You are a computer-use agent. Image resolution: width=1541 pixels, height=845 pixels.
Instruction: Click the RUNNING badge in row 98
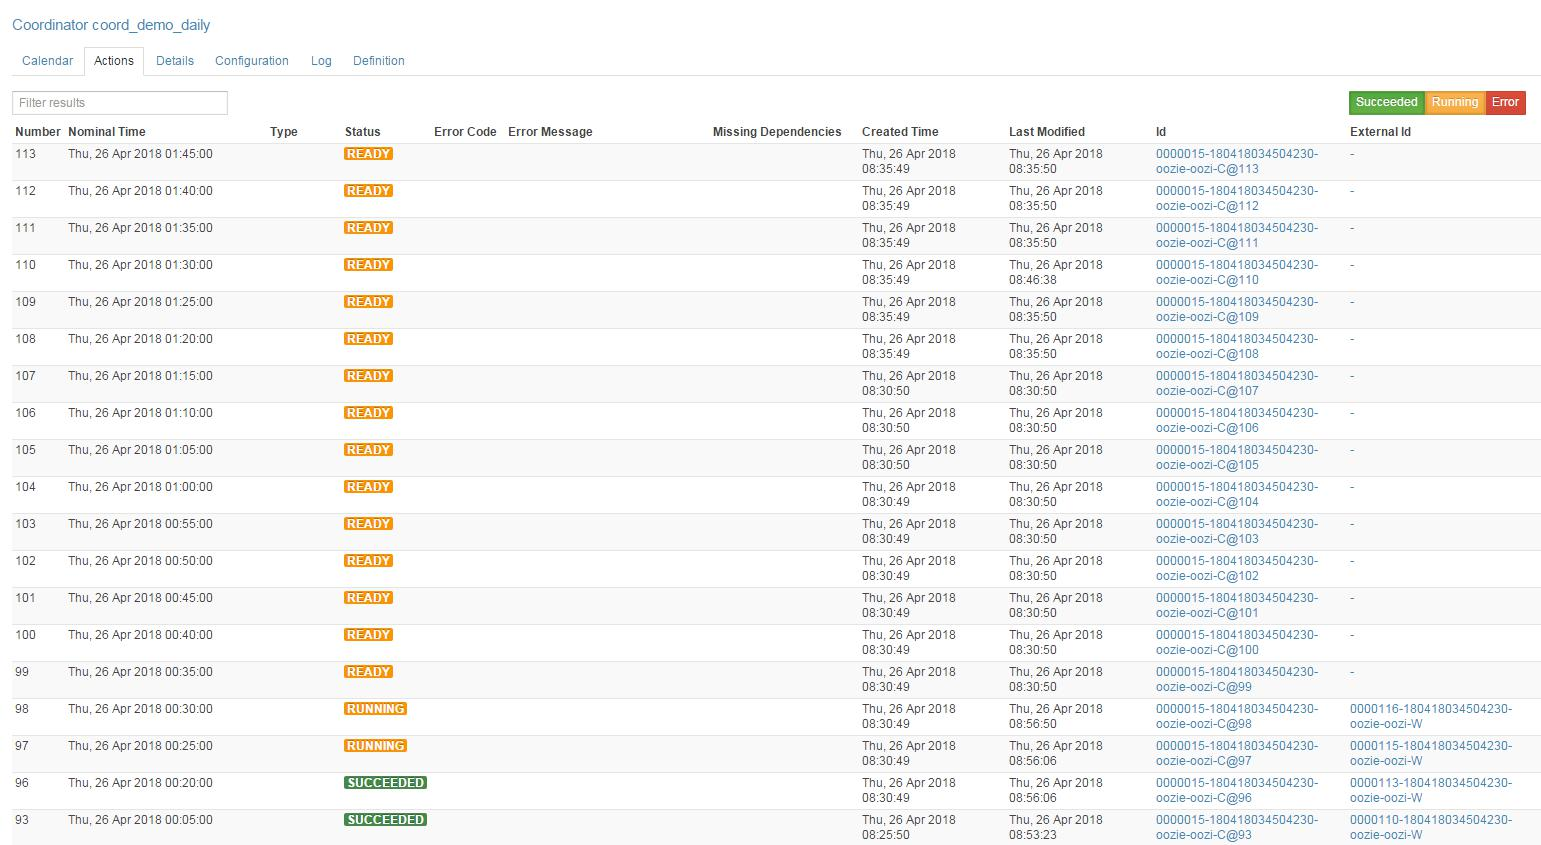click(x=375, y=709)
